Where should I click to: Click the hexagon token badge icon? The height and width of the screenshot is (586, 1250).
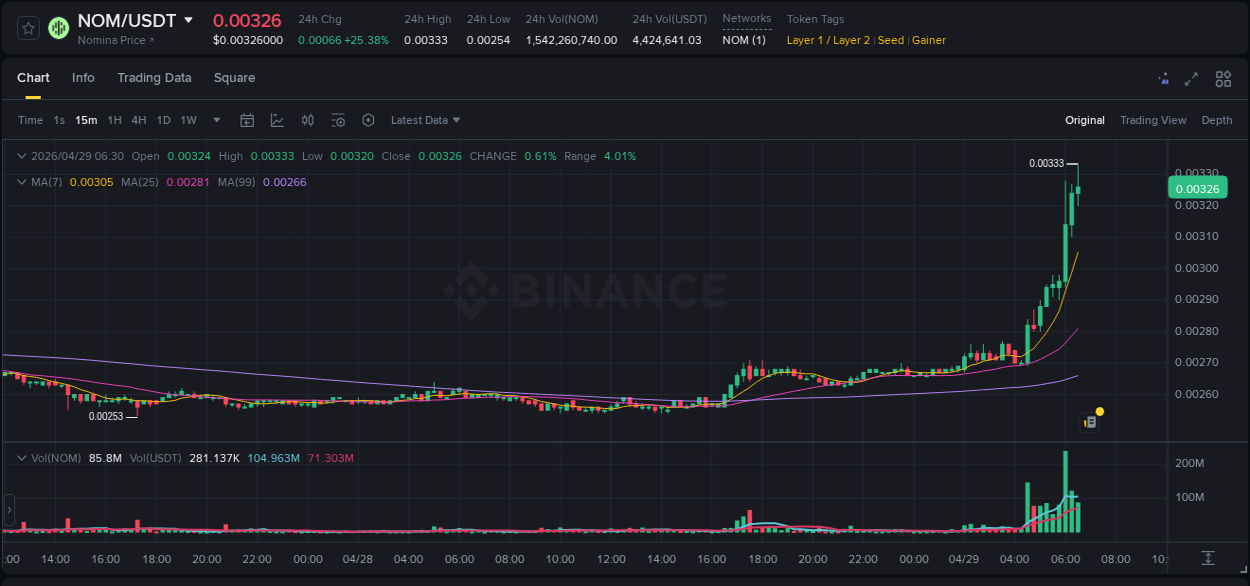pyautogui.click(x=58, y=28)
